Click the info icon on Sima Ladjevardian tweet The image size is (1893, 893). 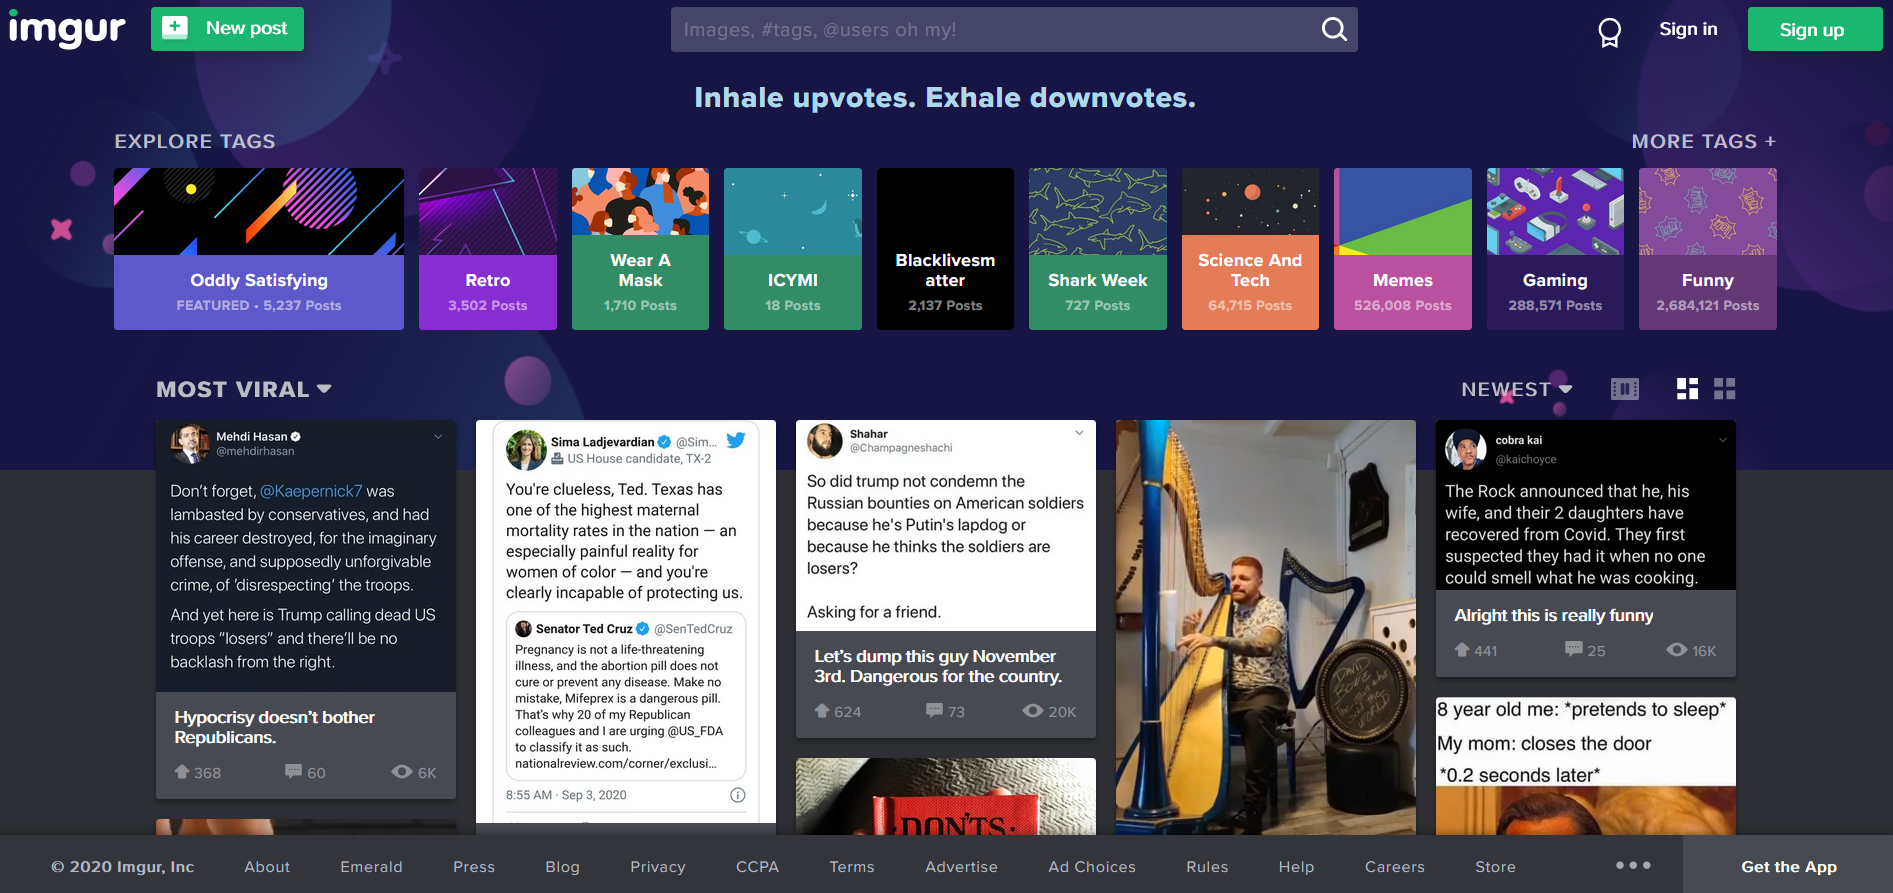point(737,795)
